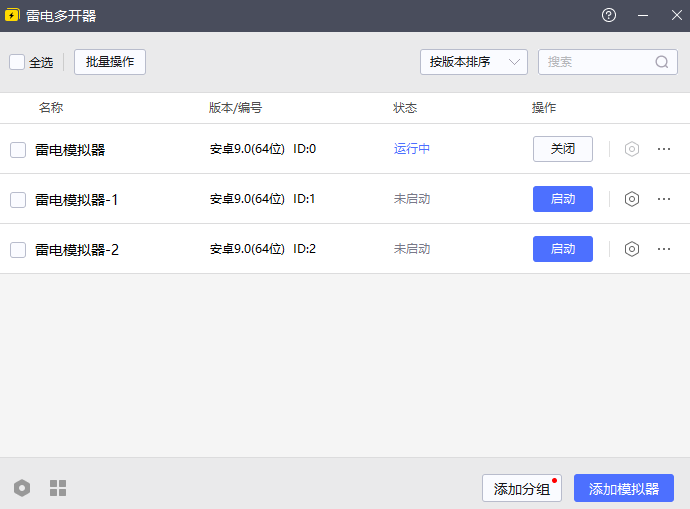Expand the 按版本排序 sort dropdown
690x509 pixels.
tap(473, 62)
